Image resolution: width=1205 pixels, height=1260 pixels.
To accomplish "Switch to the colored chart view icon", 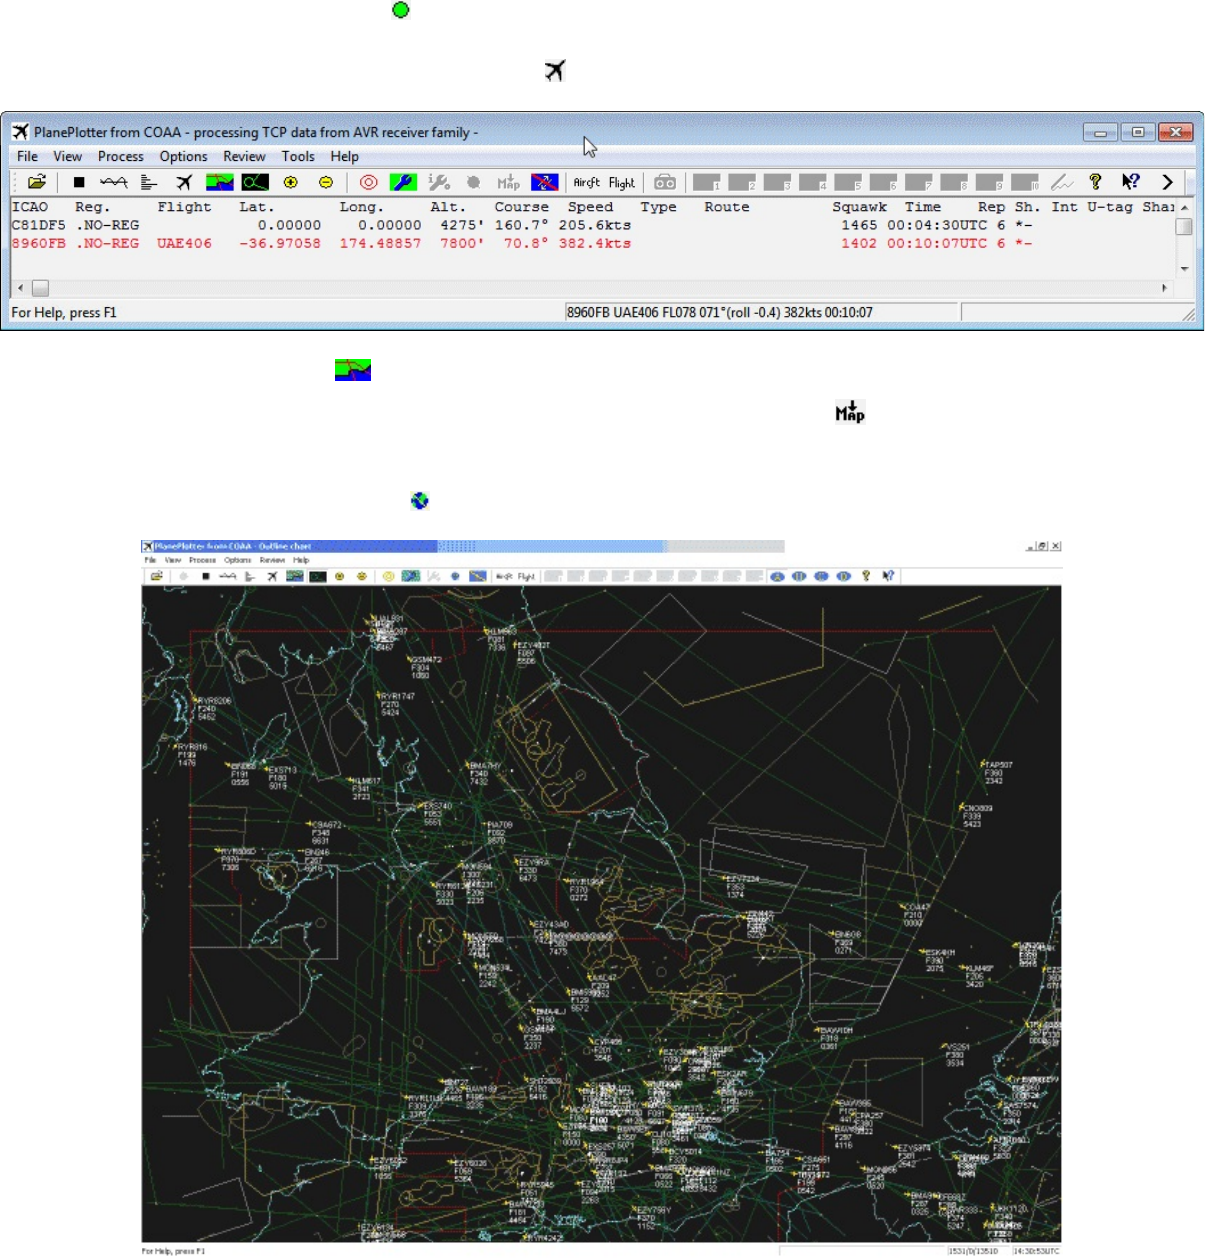I will pyautogui.click(x=220, y=182).
